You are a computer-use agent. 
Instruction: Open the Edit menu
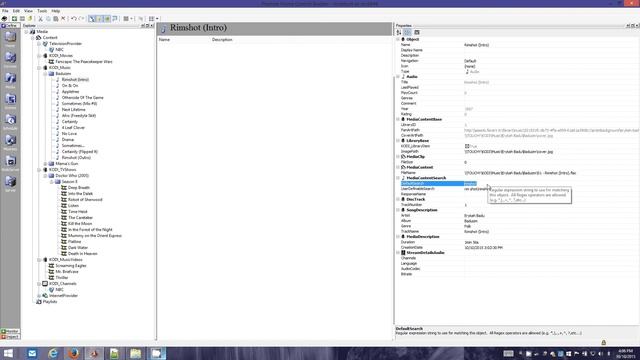click(16, 11)
